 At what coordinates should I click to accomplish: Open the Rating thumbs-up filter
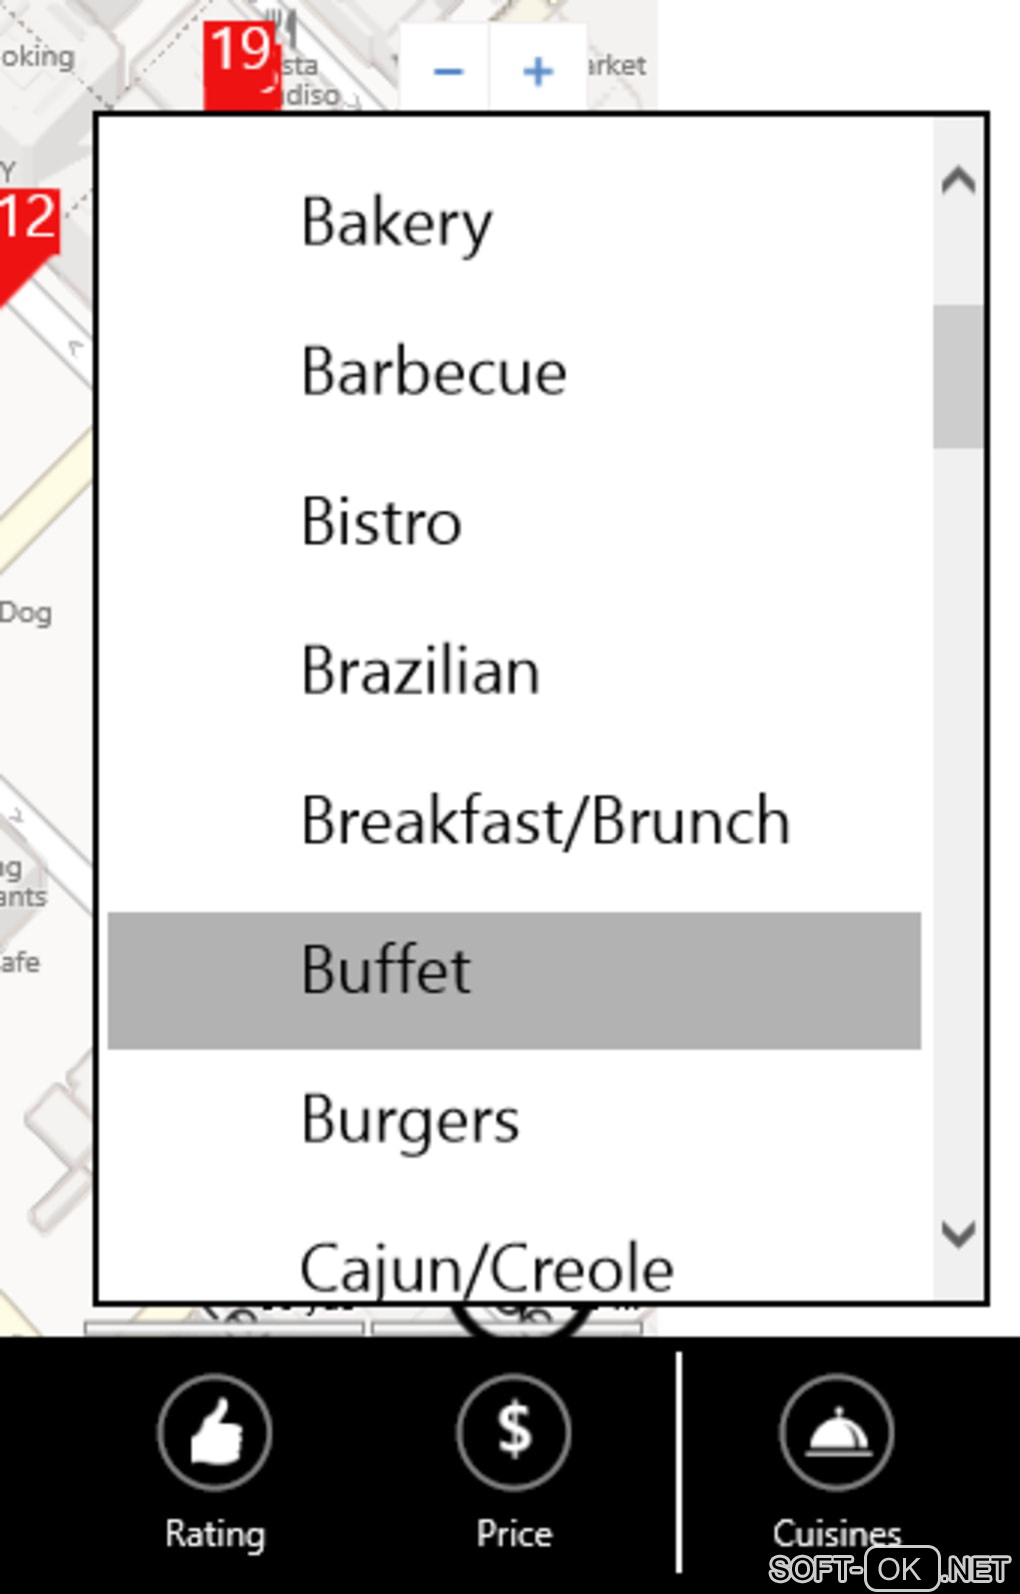[x=214, y=1432]
